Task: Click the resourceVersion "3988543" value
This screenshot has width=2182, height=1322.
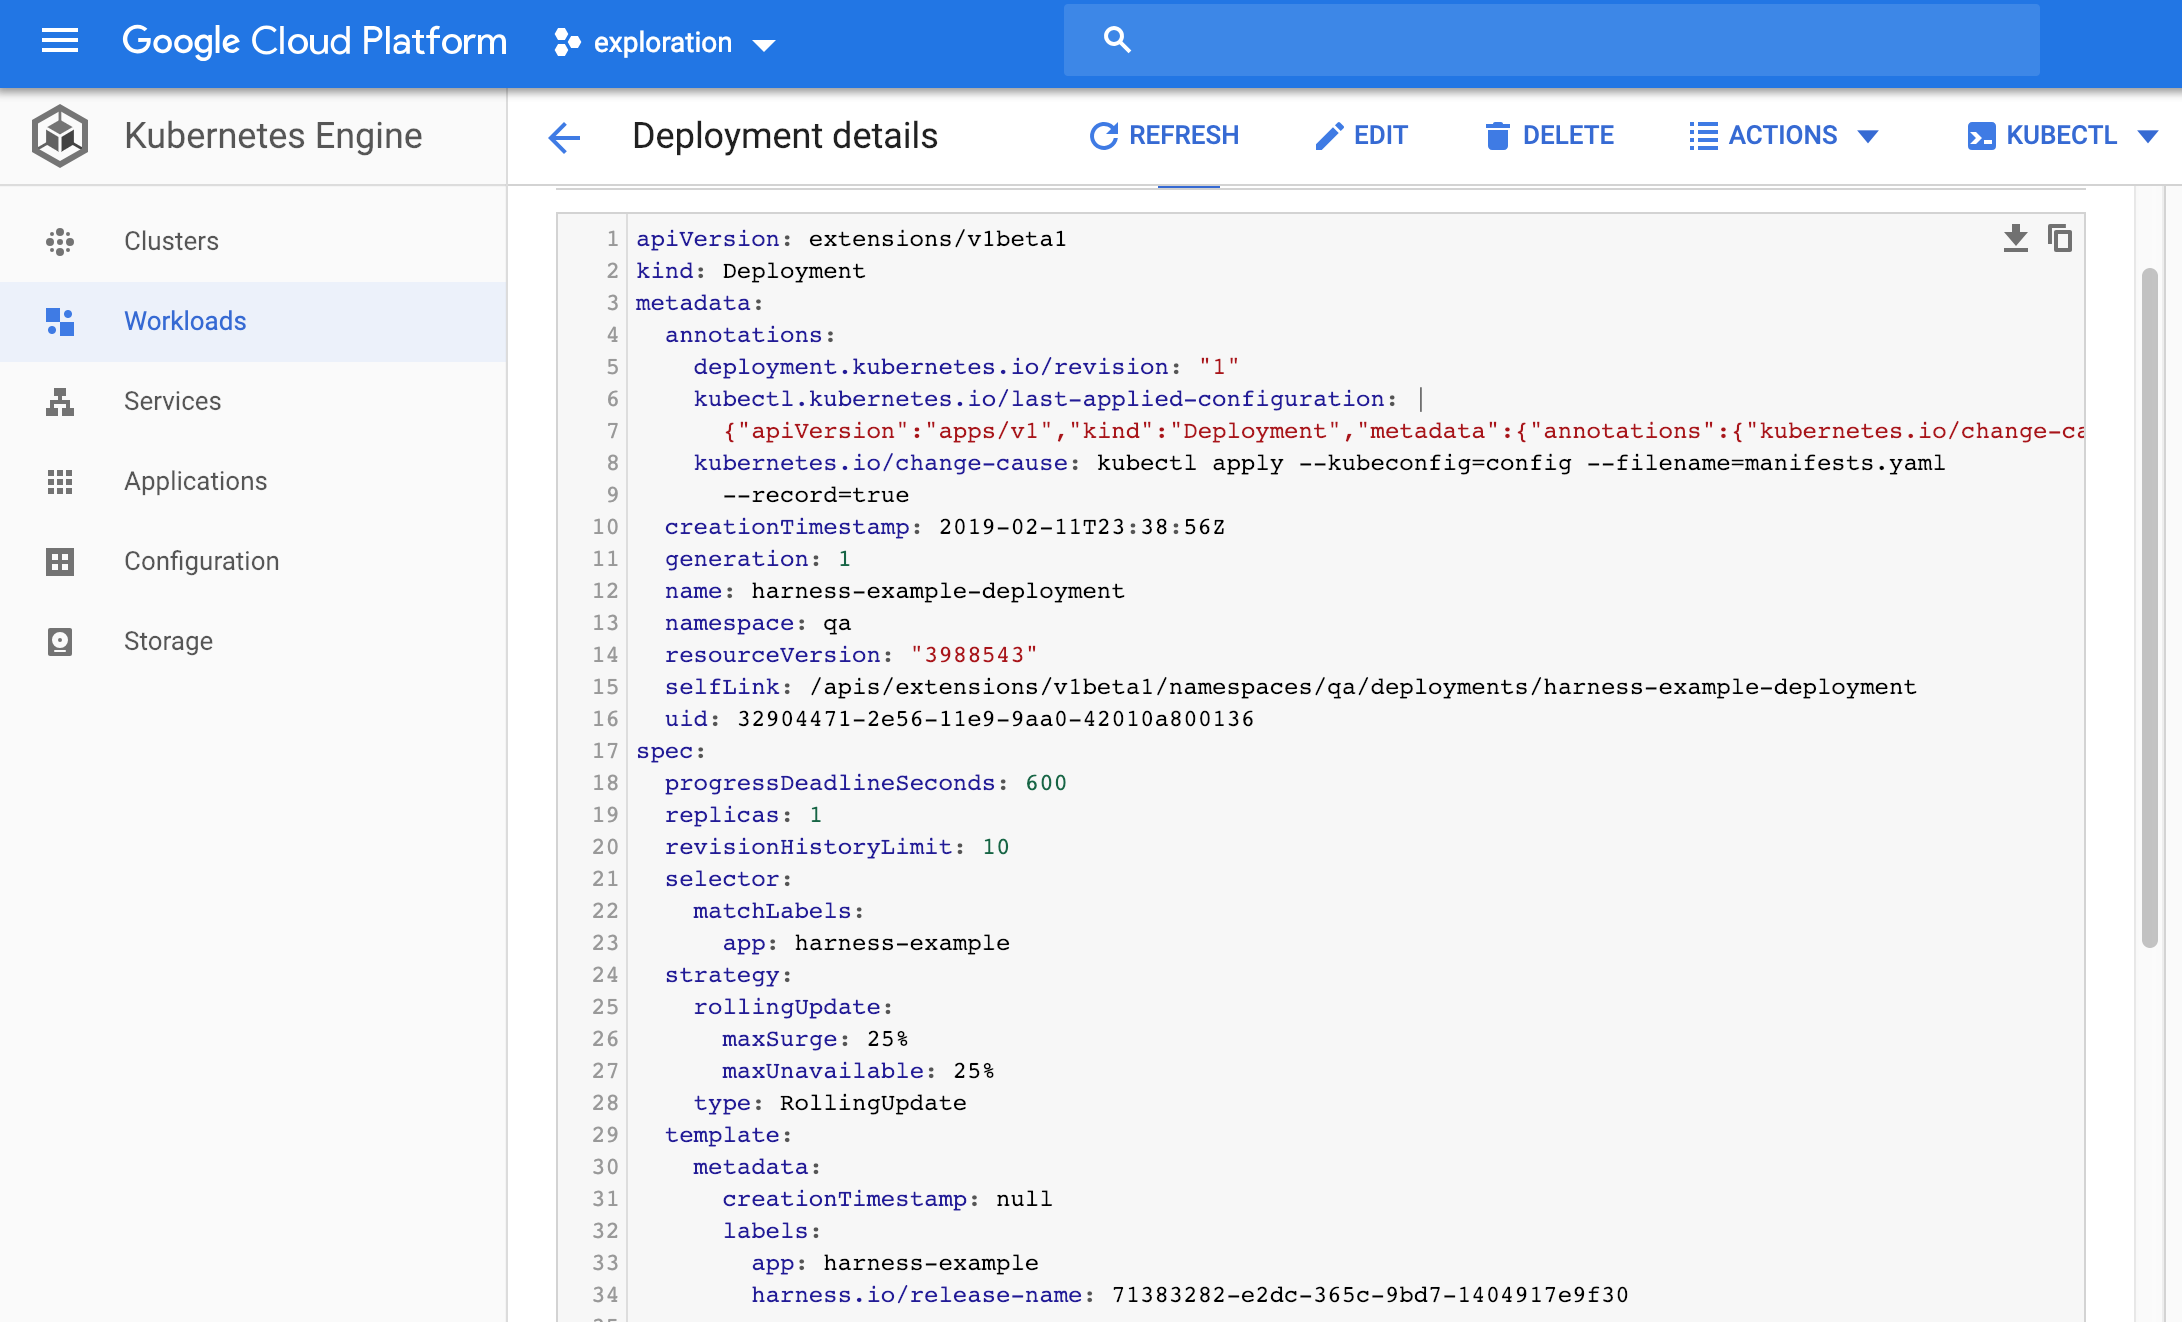Action: coord(974,655)
